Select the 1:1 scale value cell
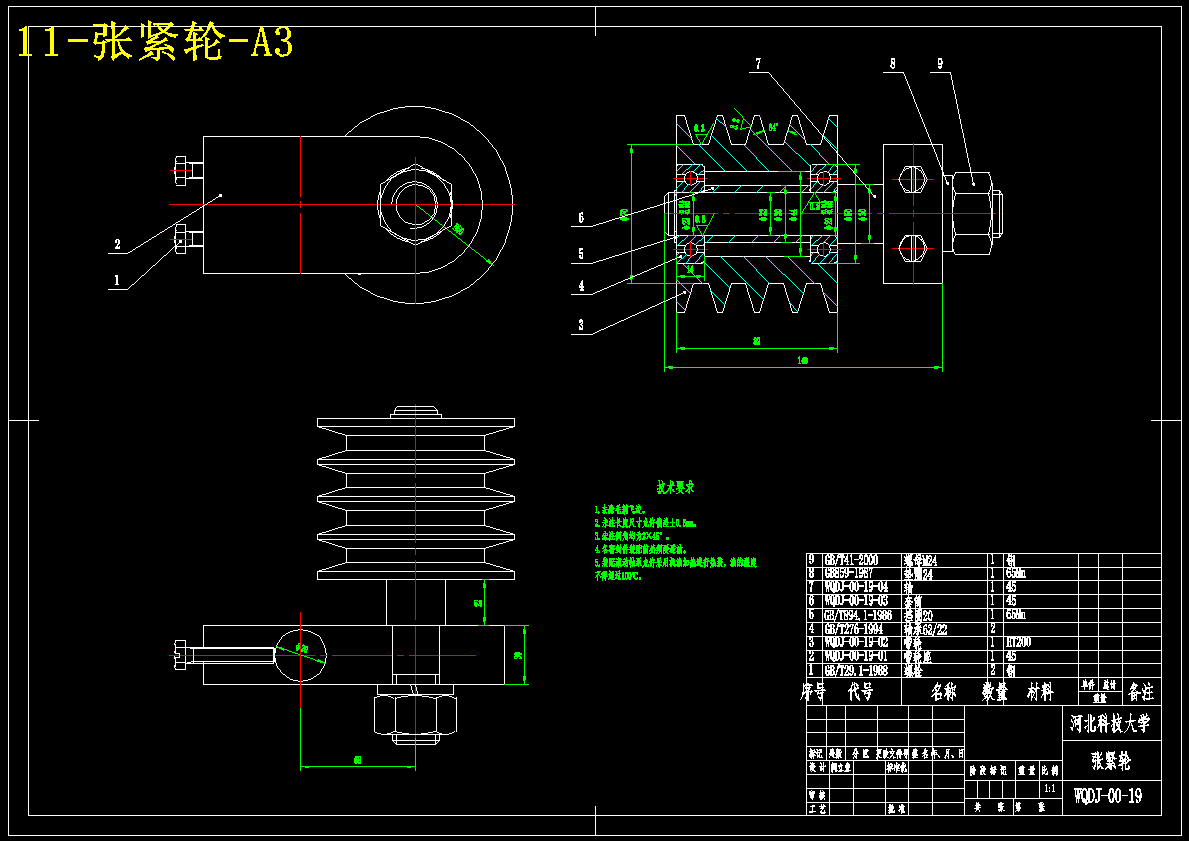This screenshot has width=1189, height=841. point(1050,789)
